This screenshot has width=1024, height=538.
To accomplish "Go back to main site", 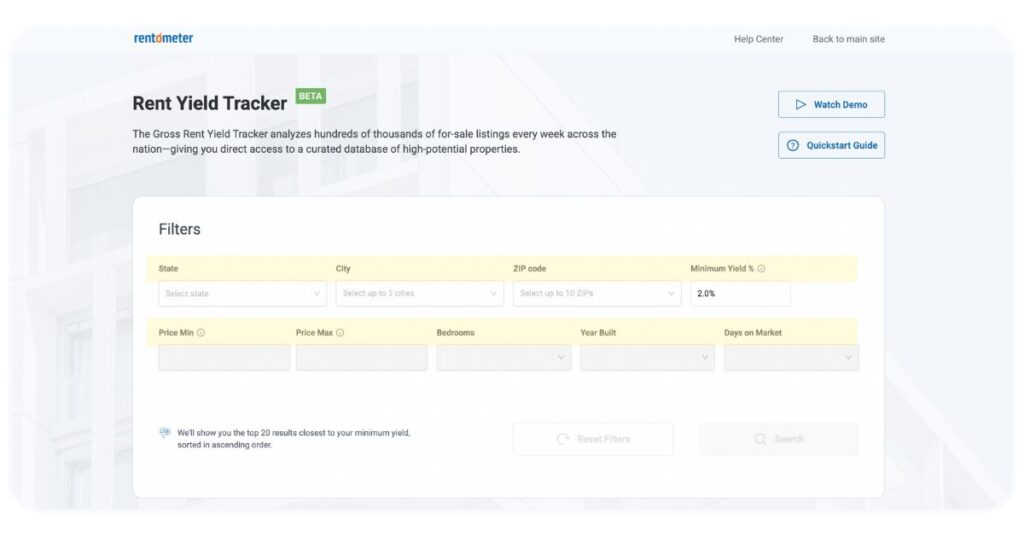I will pos(848,39).
